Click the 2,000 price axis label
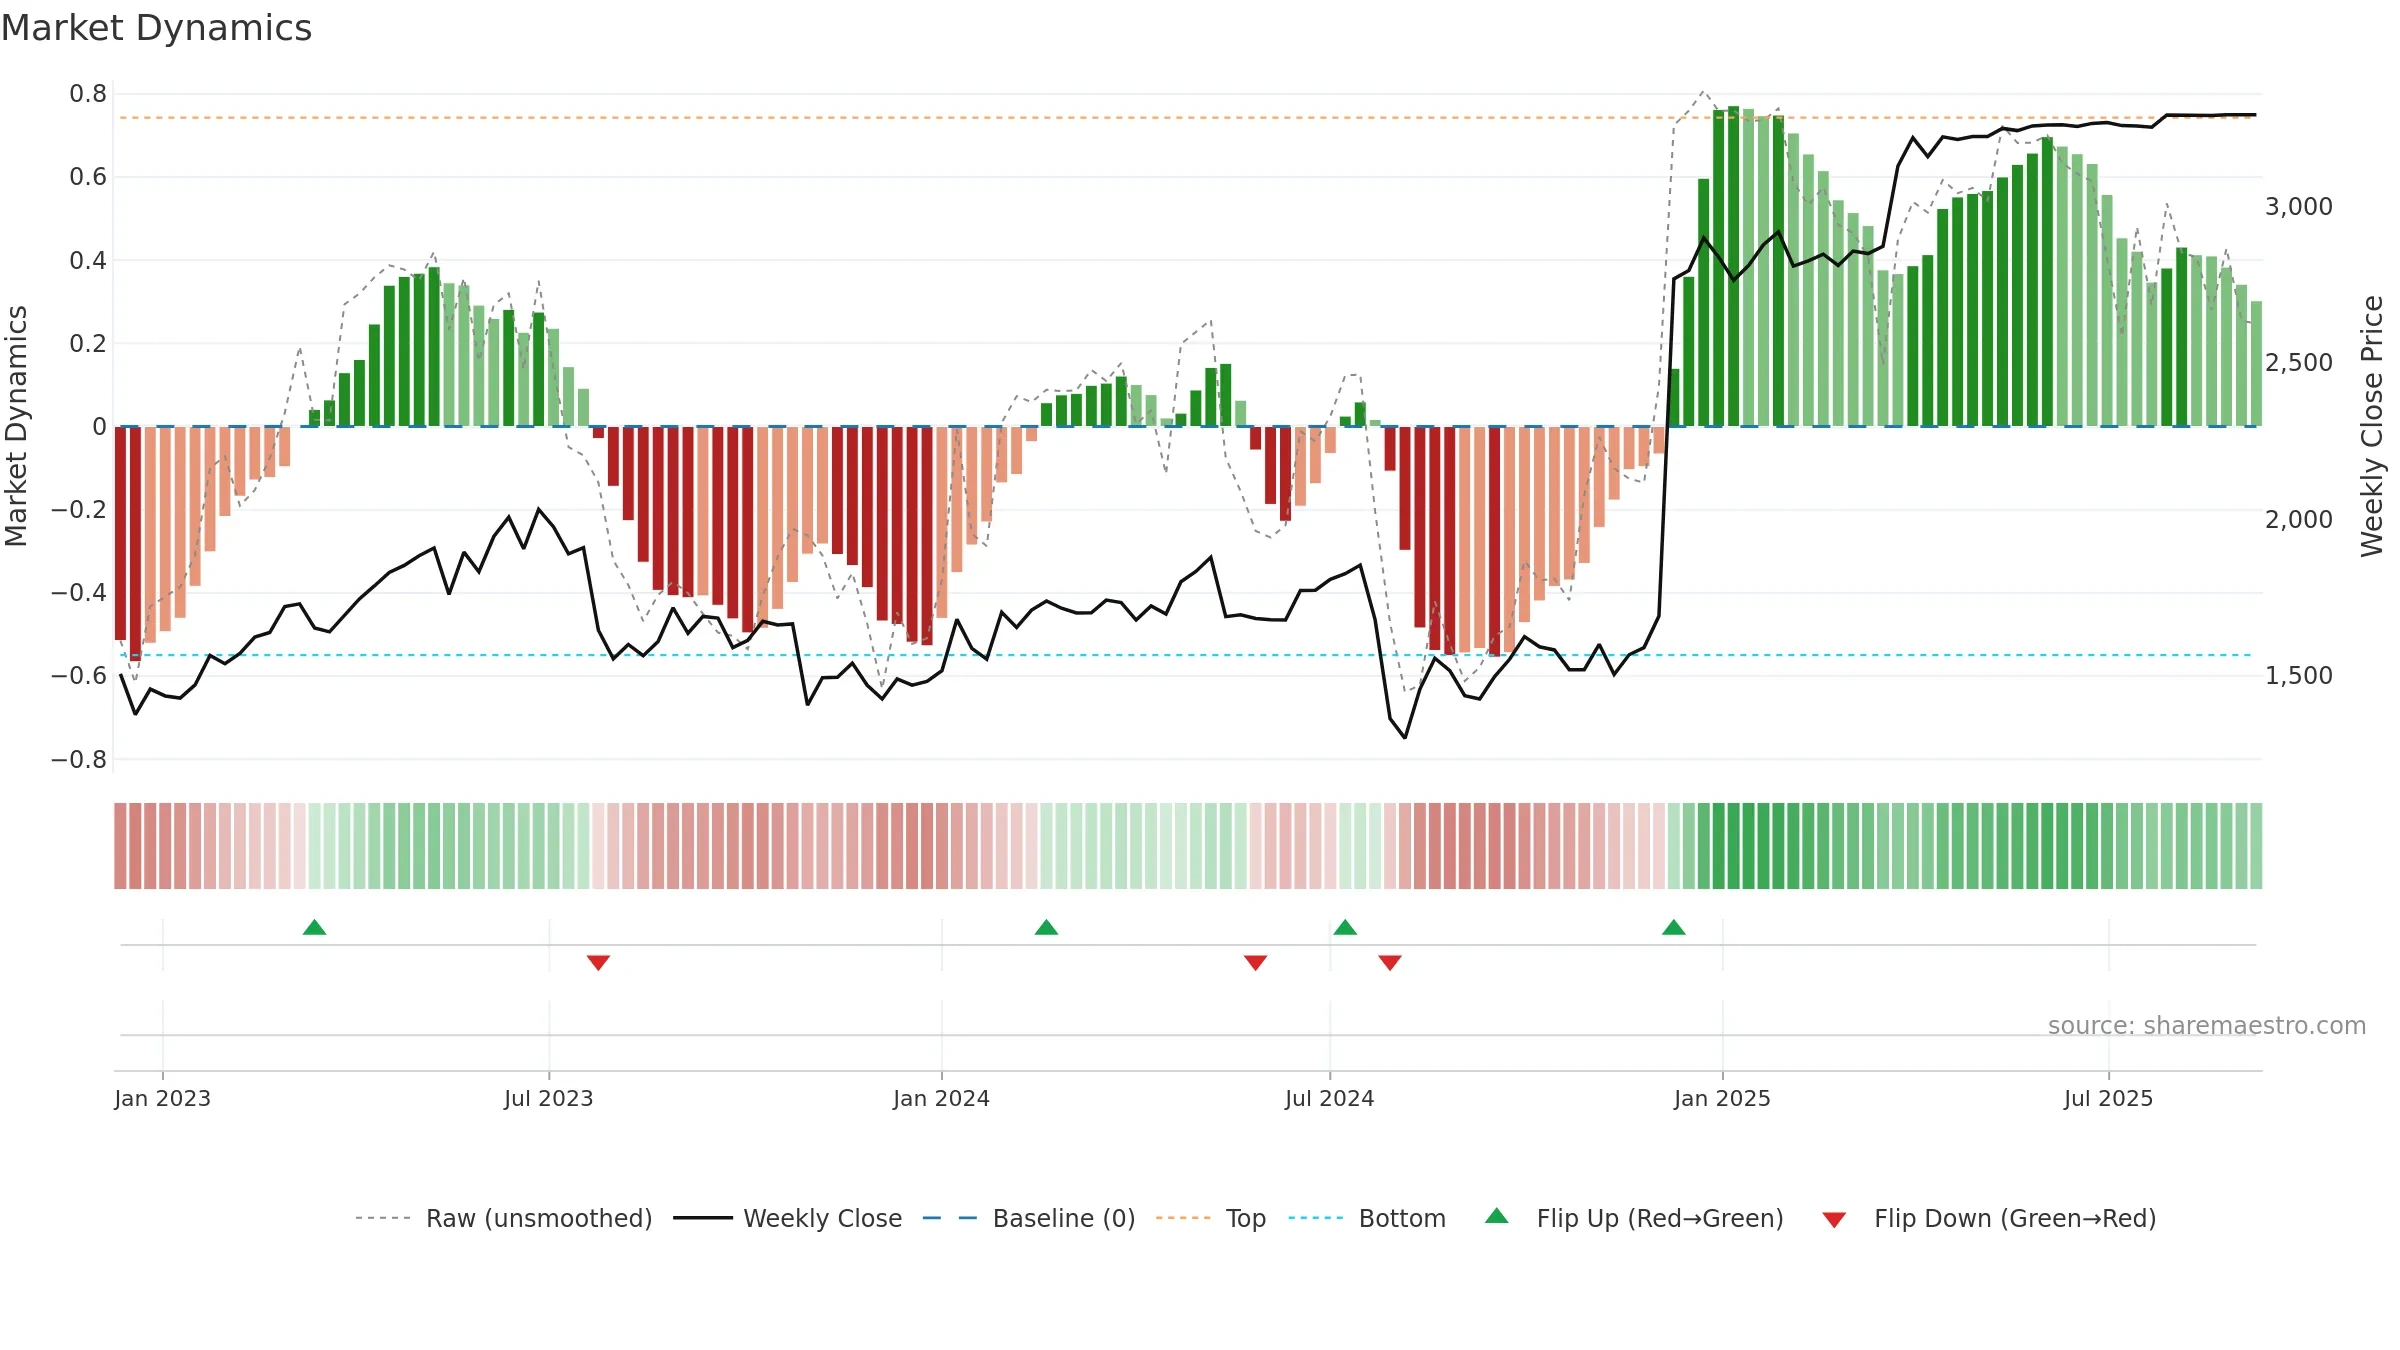 (2298, 519)
